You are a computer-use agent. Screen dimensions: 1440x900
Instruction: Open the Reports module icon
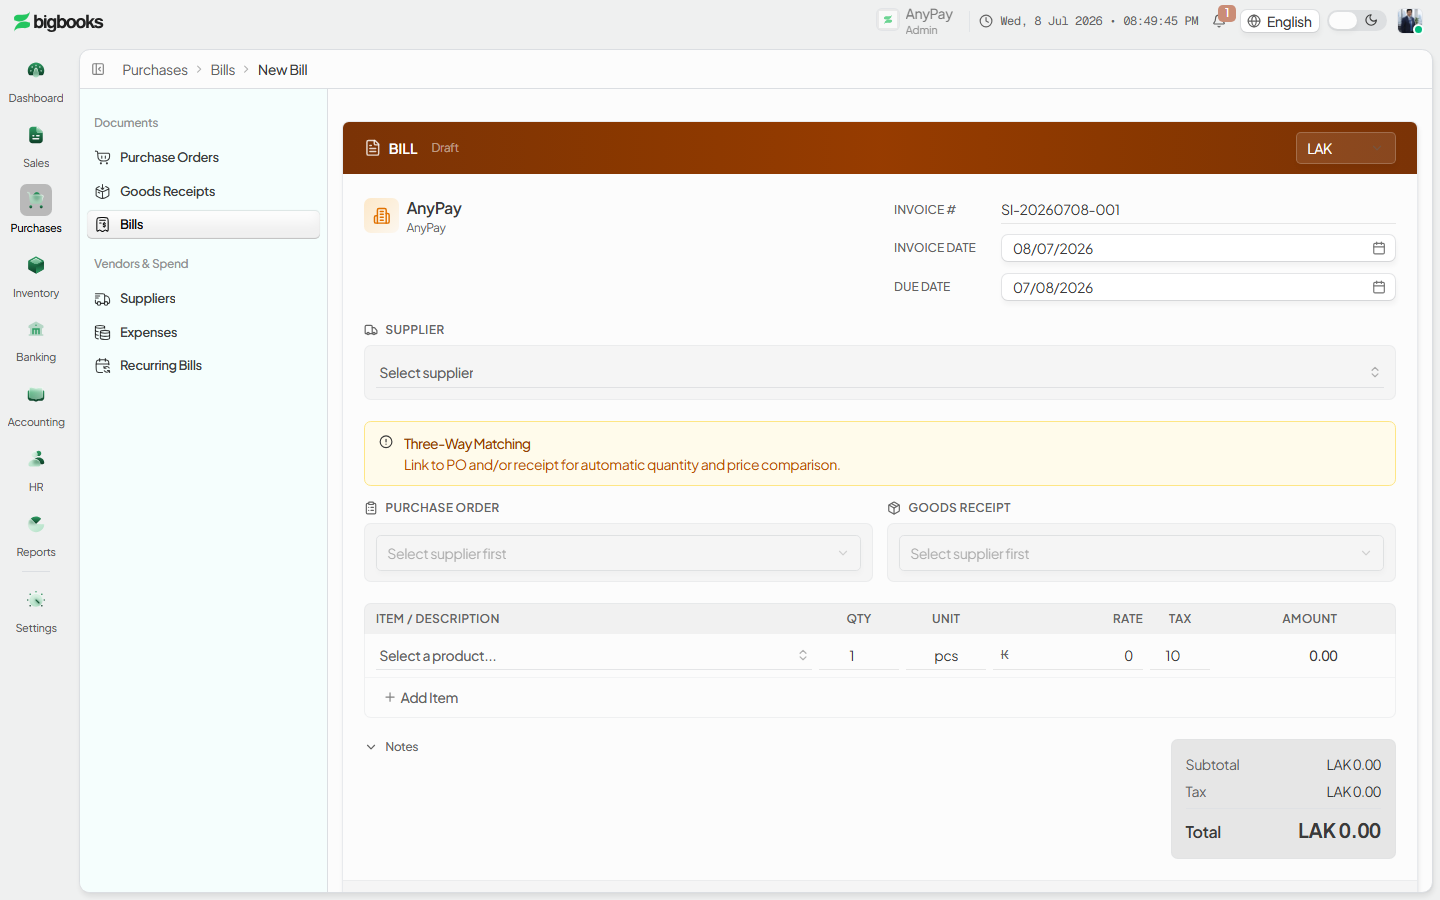[36, 524]
